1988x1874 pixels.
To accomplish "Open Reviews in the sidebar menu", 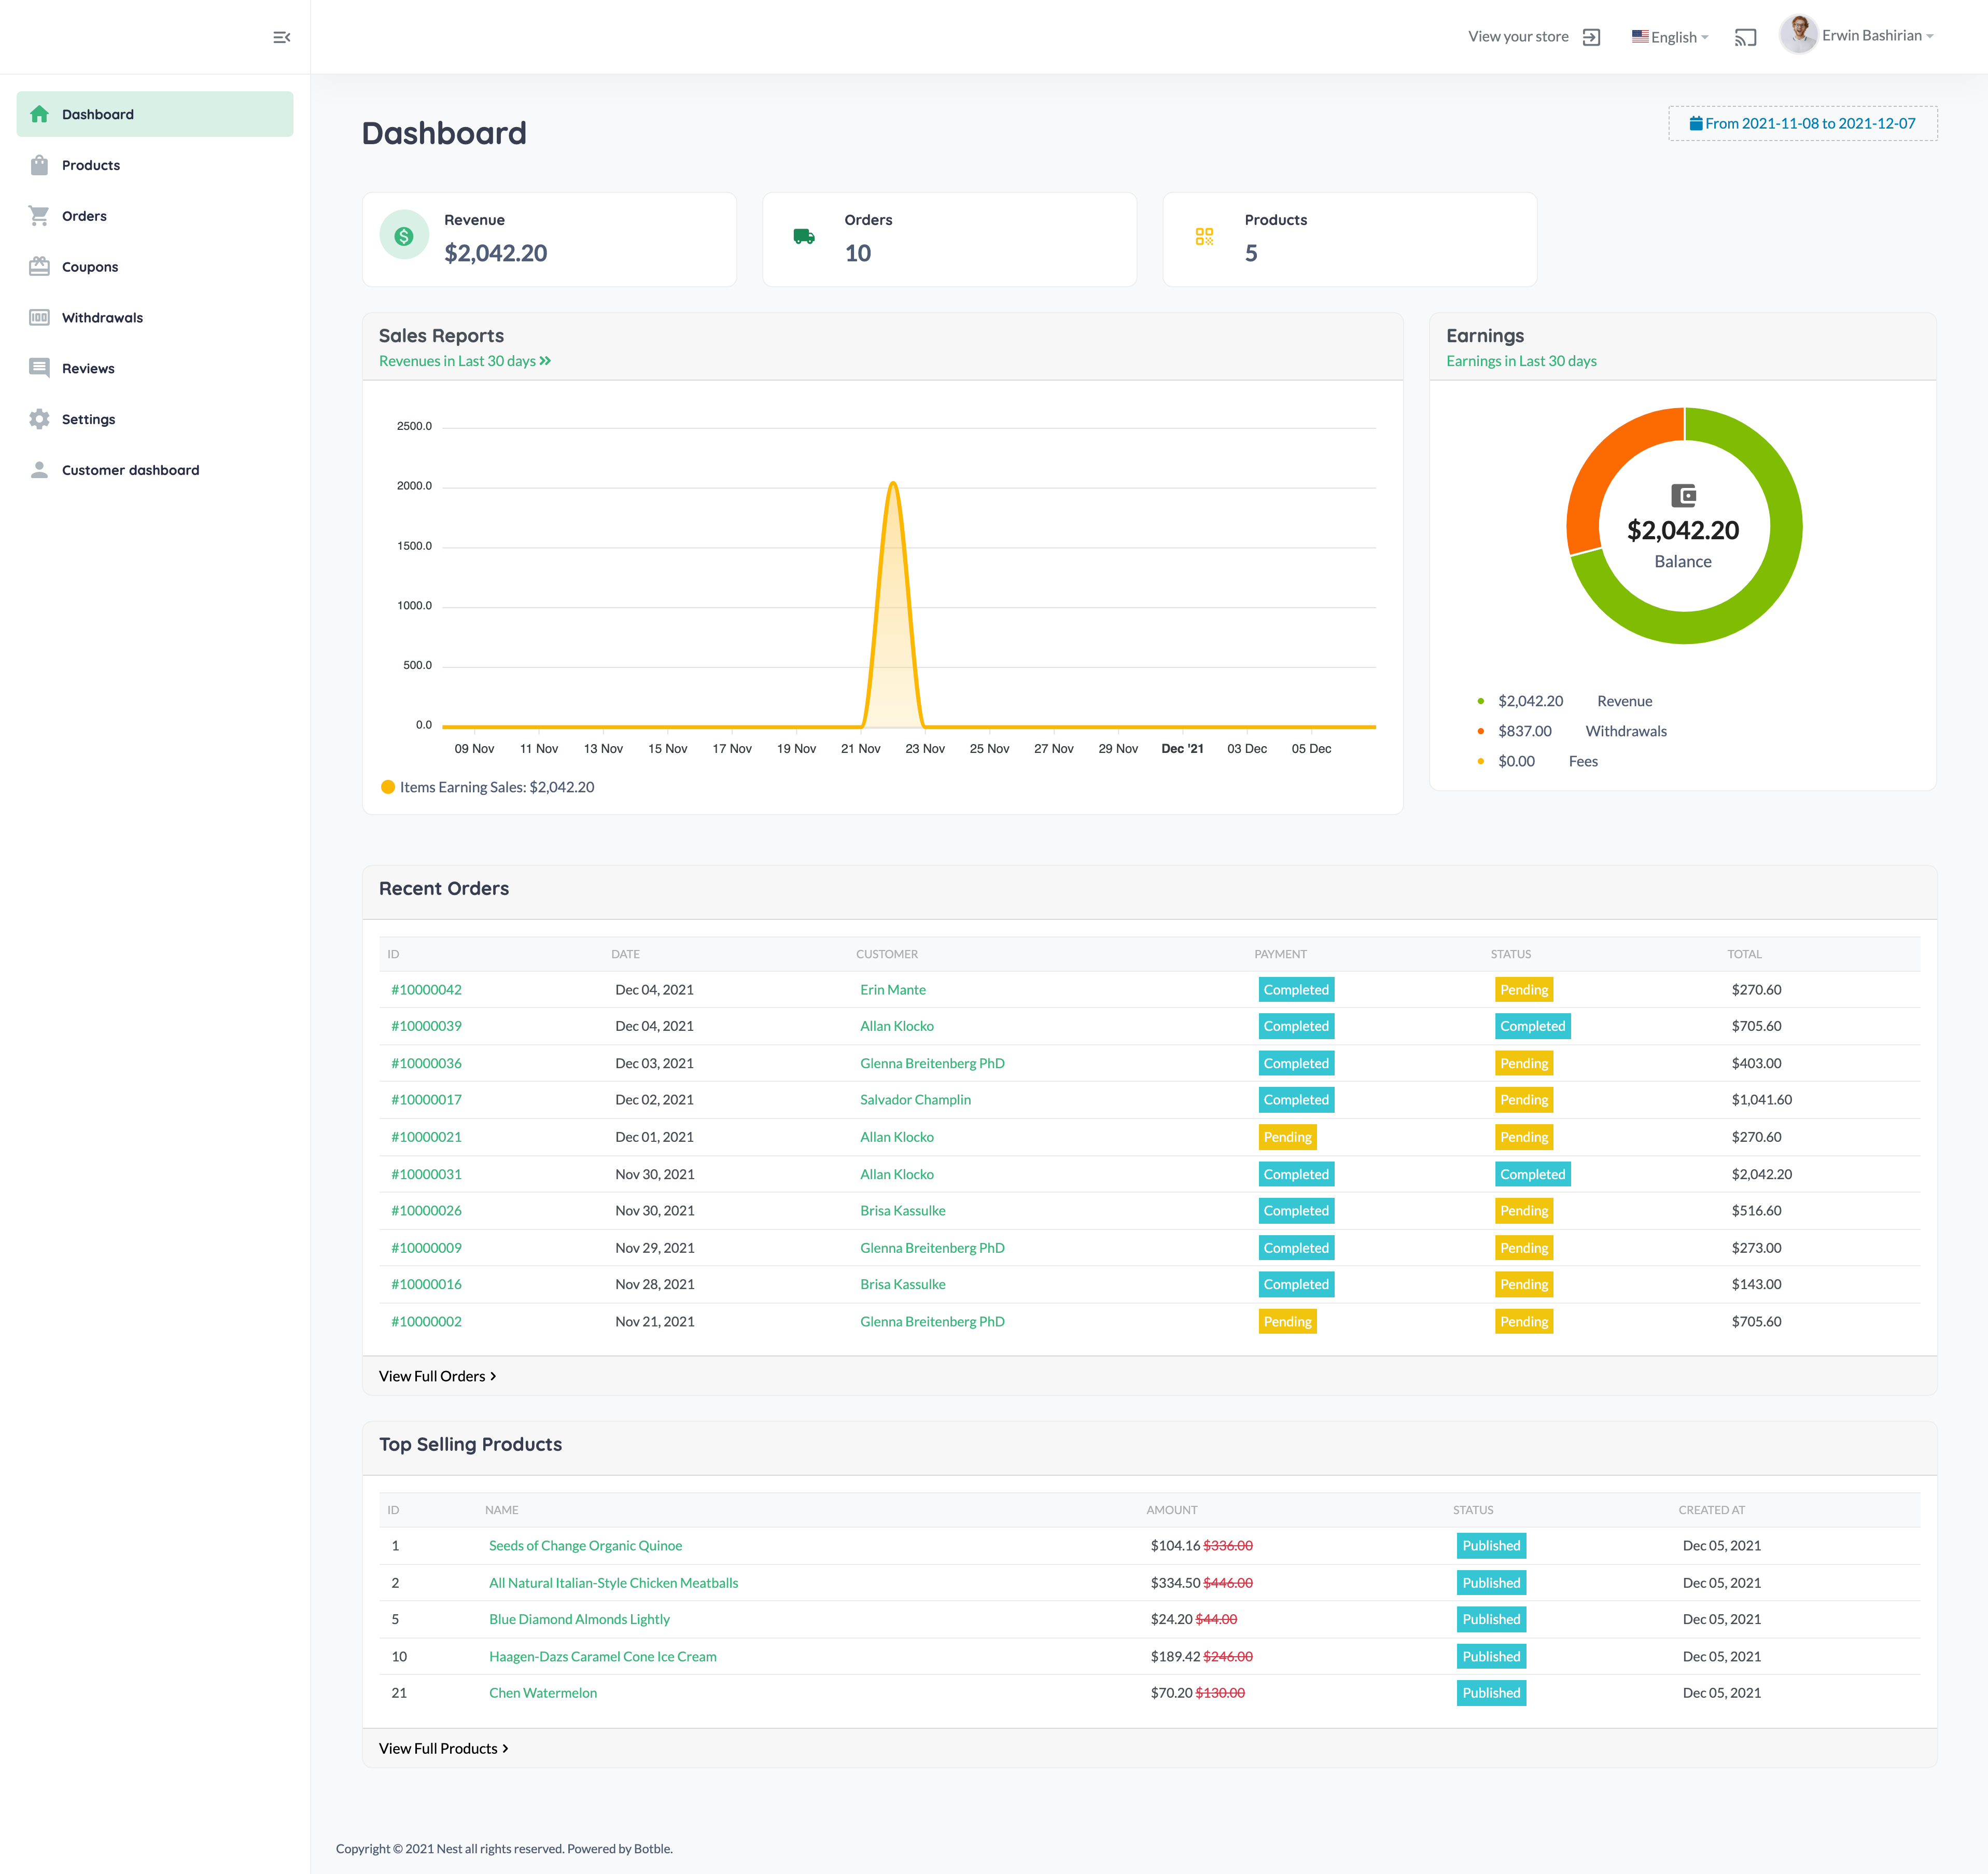I will click(155, 368).
